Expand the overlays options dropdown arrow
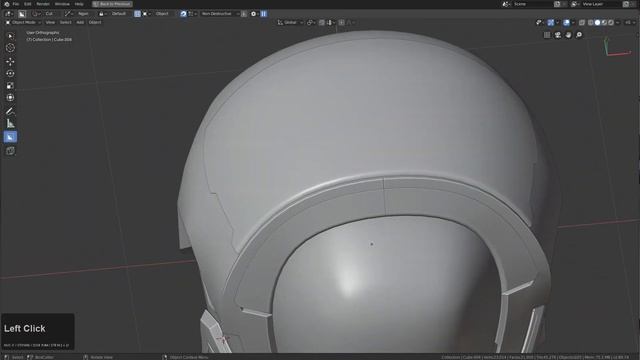 [x=573, y=22]
